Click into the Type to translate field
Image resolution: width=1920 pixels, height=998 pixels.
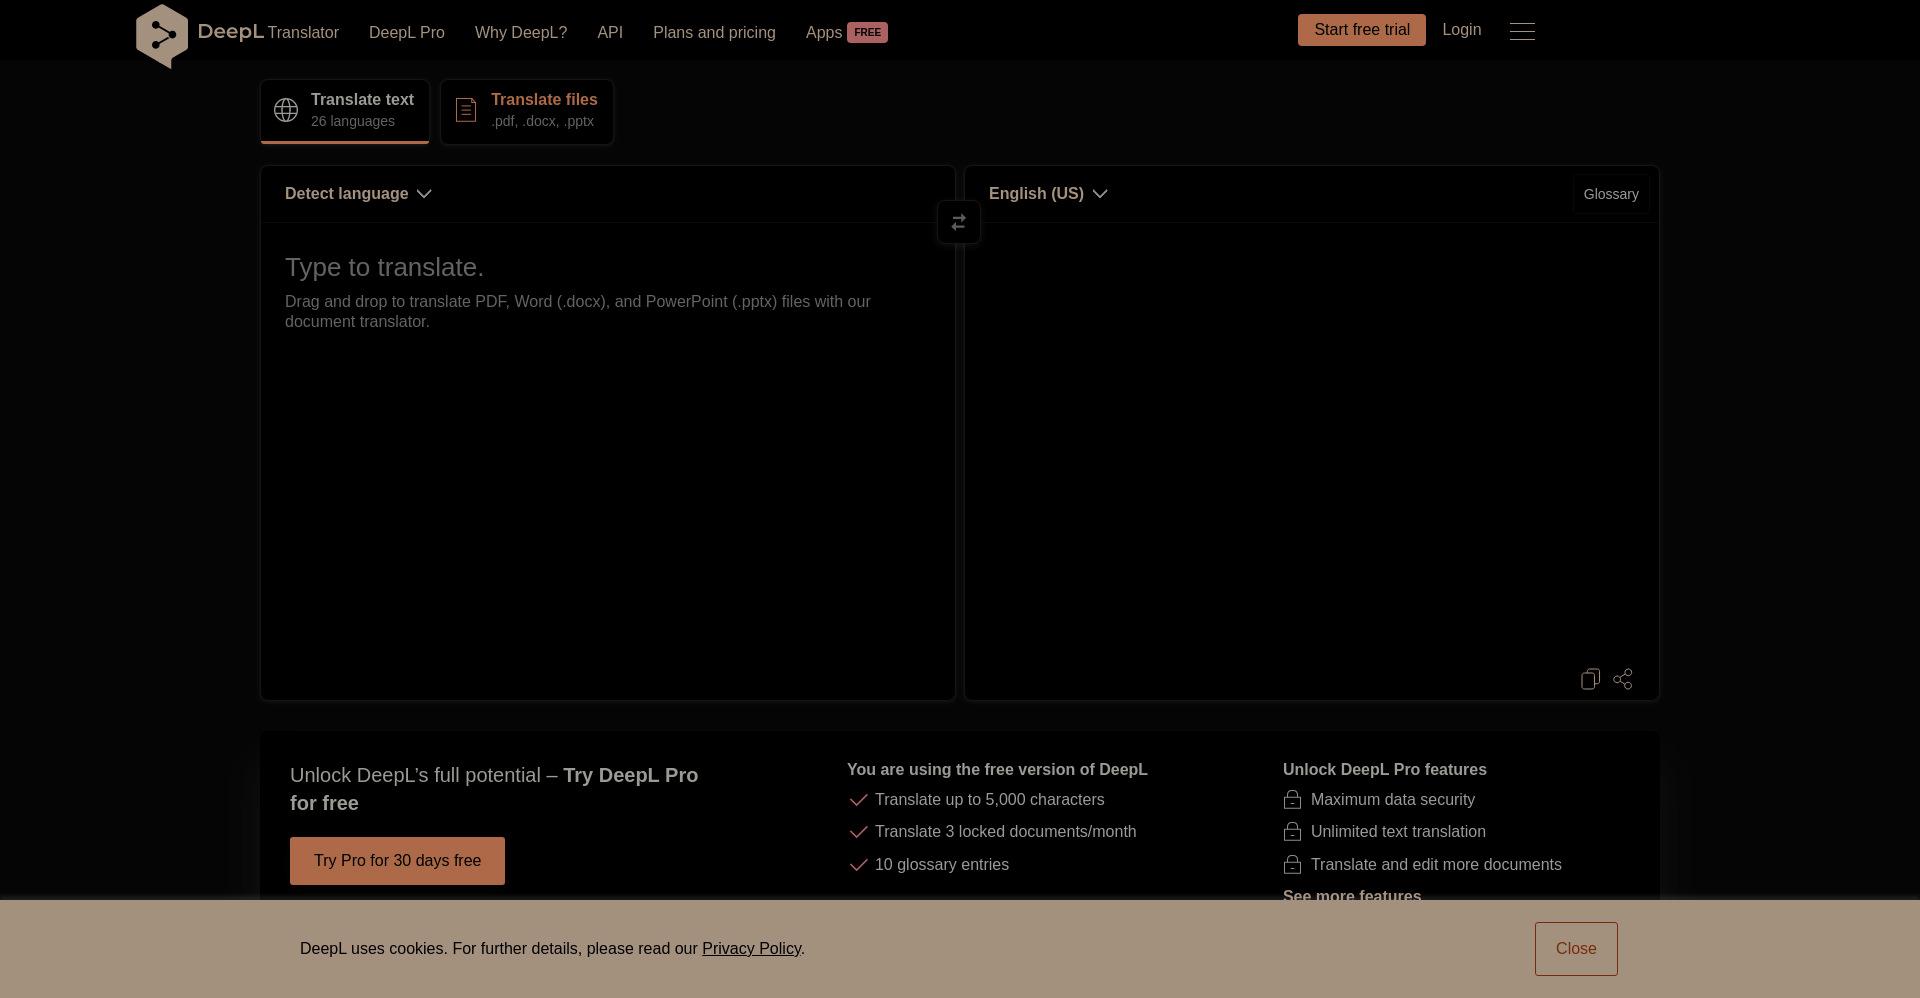[x=607, y=460]
